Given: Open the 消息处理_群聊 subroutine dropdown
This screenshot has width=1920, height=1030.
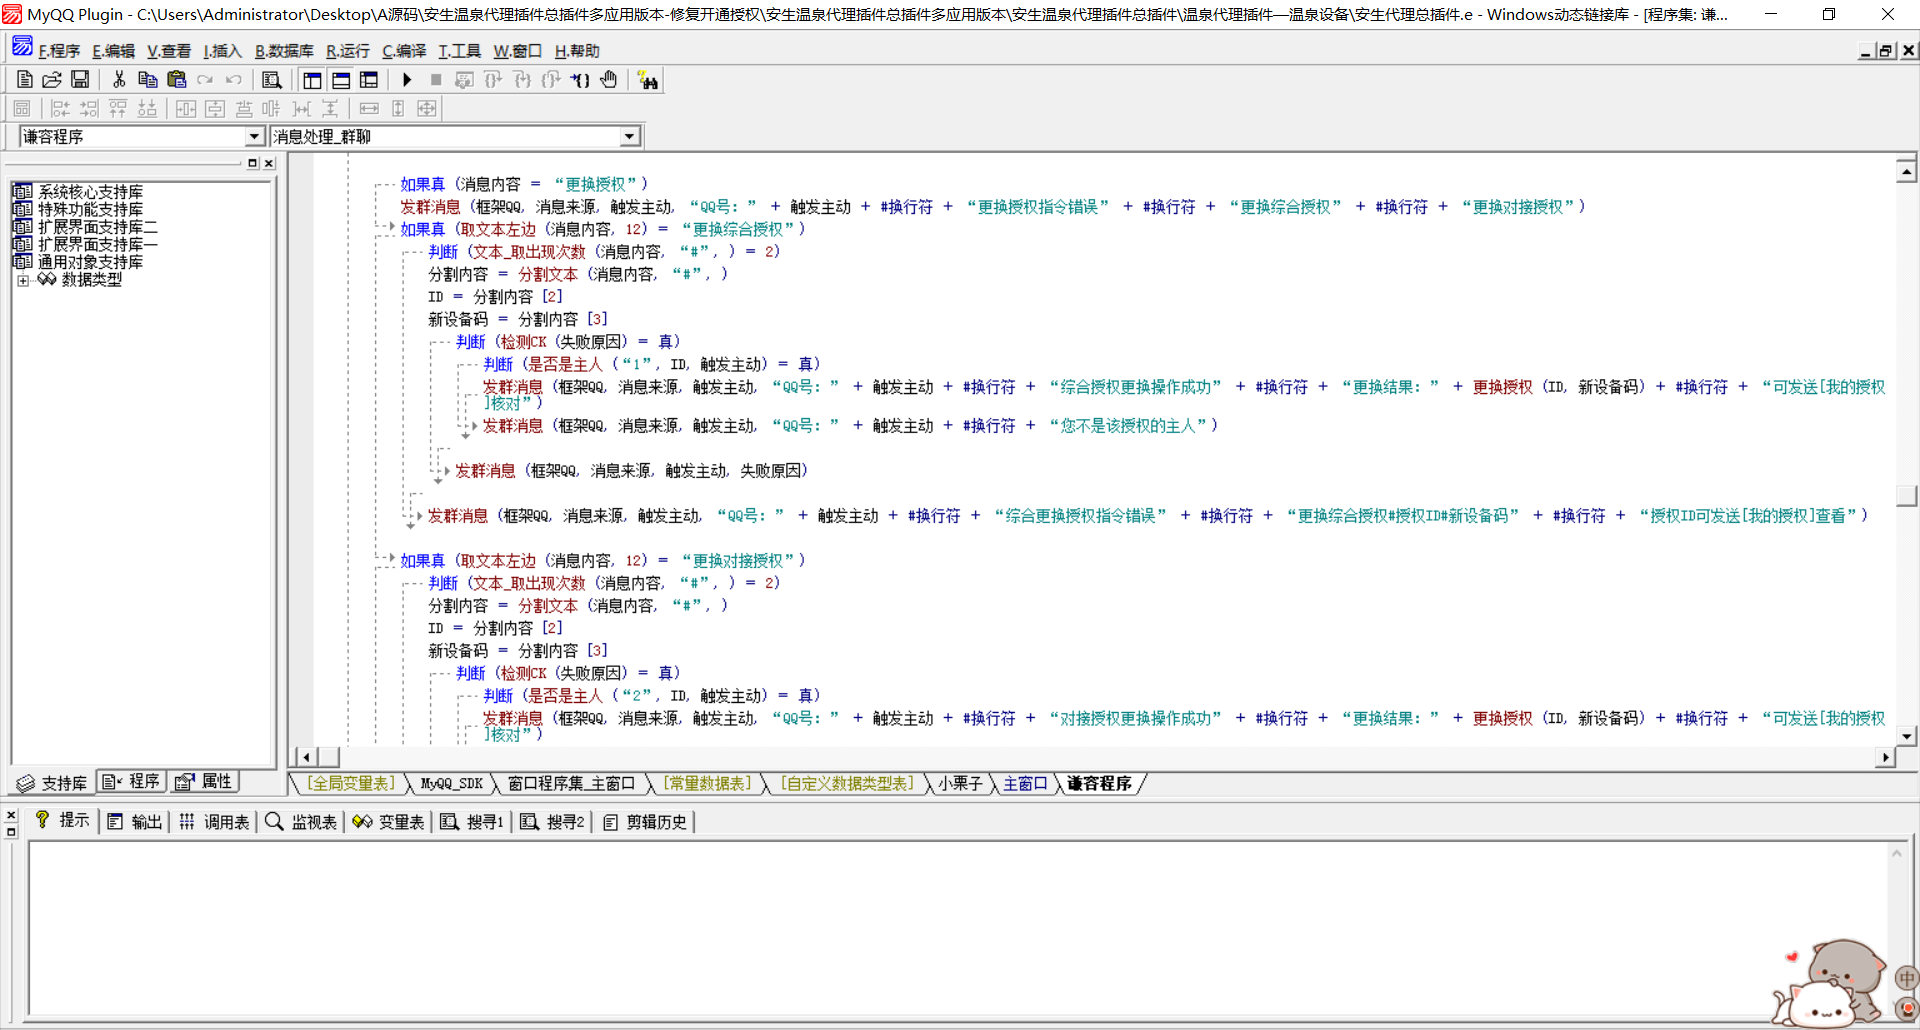Looking at the screenshot, I should coord(629,137).
